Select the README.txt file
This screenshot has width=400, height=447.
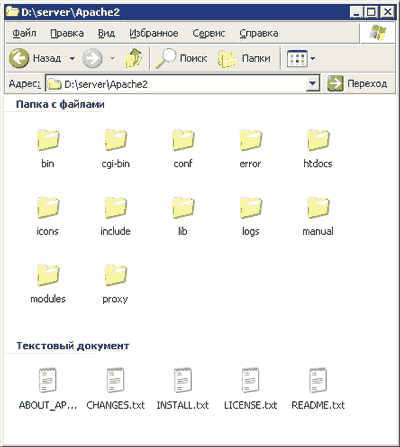pyautogui.click(x=318, y=389)
